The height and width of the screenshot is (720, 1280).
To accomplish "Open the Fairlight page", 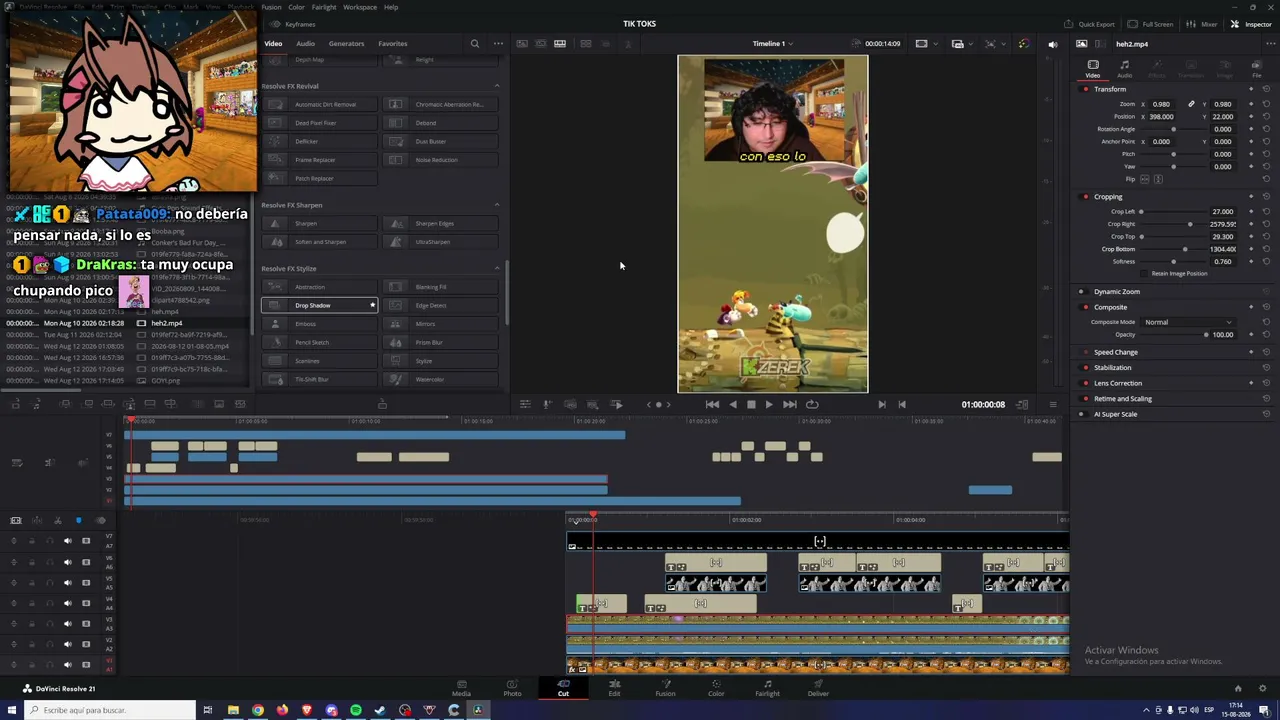I will click(x=767, y=688).
